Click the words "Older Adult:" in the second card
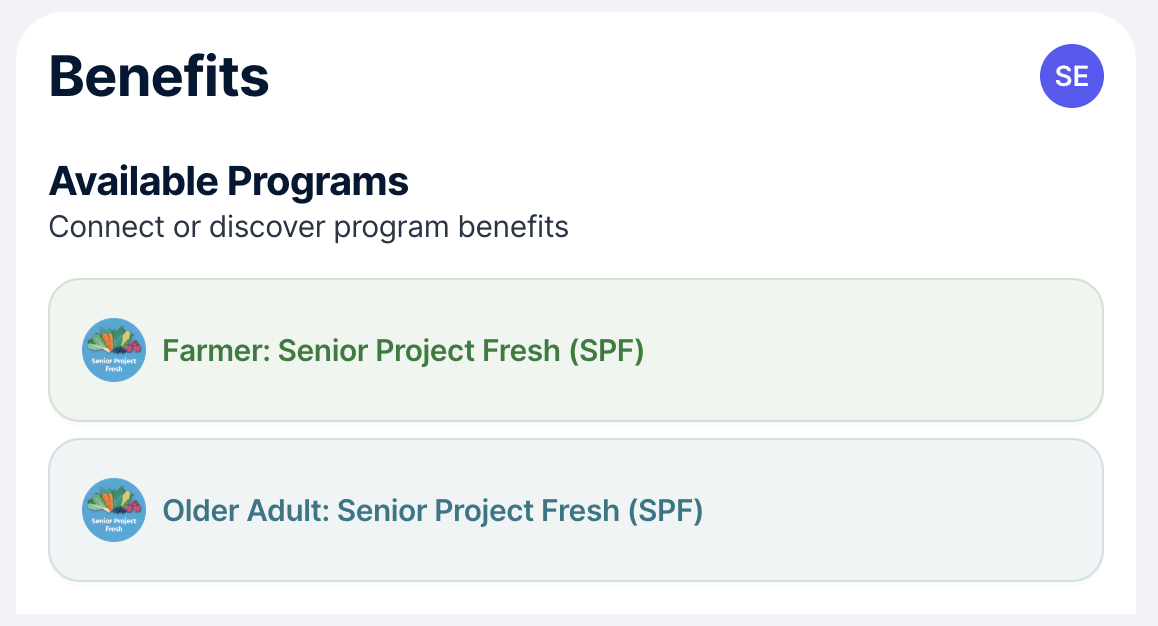The width and height of the screenshot is (1158, 626). [246, 511]
